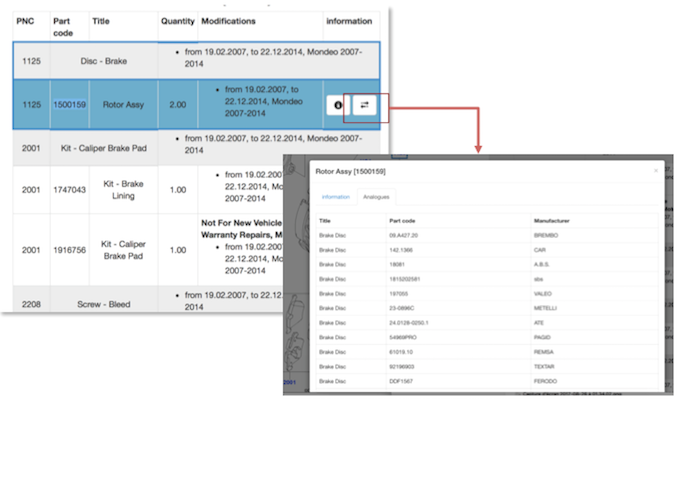700x483 pixels.
Task: Click the Part code column header
Action: point(63,27)
